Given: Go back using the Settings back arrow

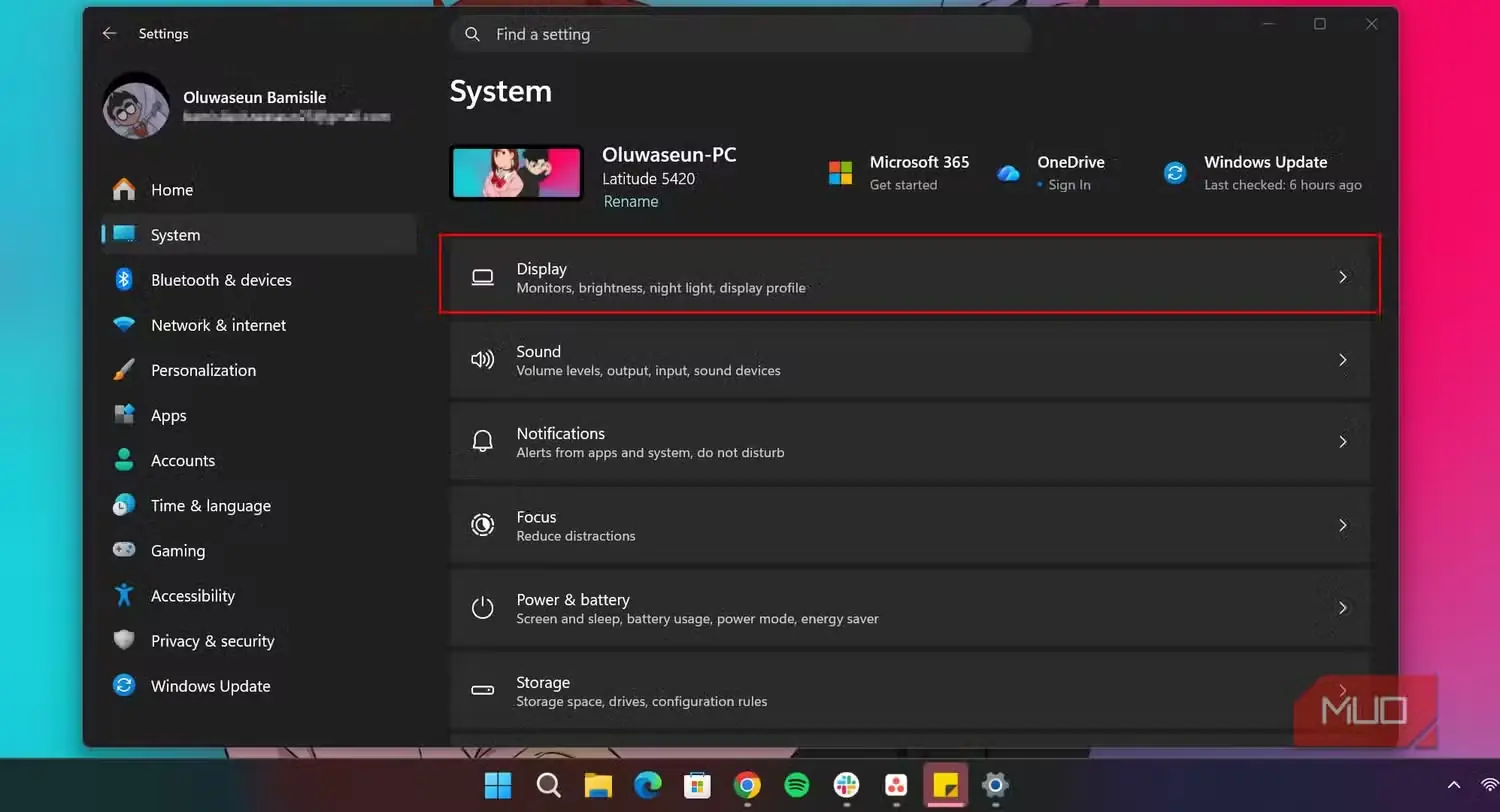Looking at the screenshot, I should pyautogui.click(x=109, y=34).
